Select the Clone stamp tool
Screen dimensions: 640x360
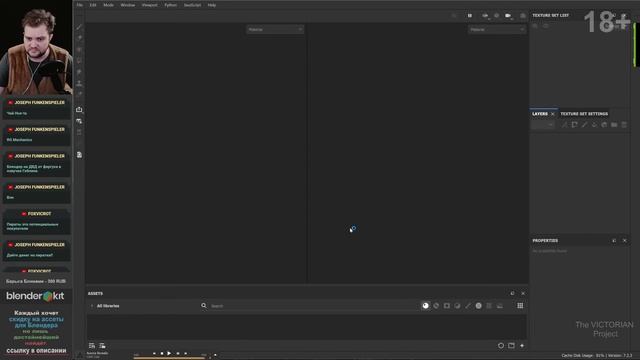point(79,83)
